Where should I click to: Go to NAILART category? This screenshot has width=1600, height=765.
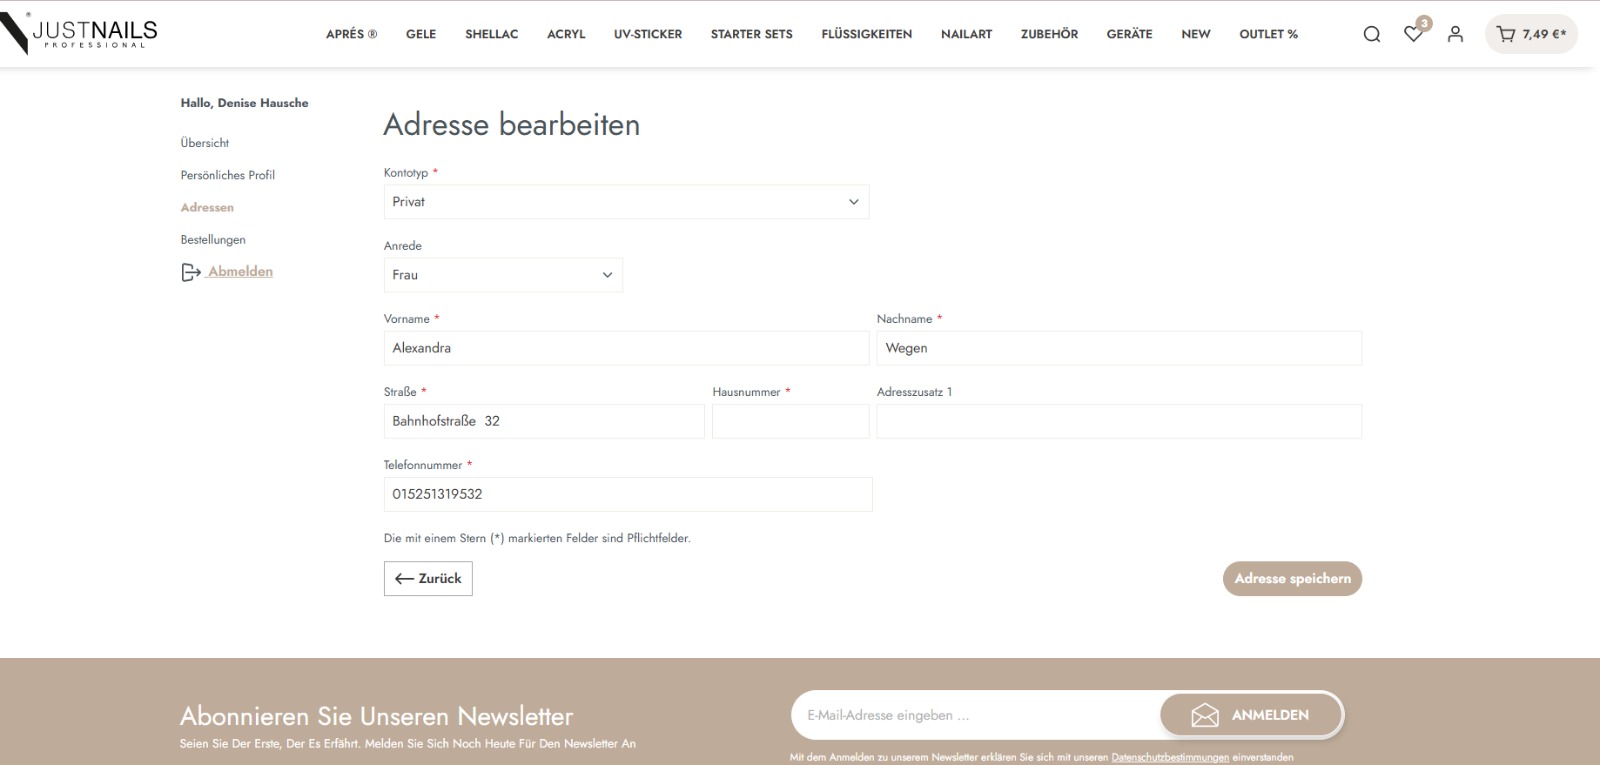point(966,34)
